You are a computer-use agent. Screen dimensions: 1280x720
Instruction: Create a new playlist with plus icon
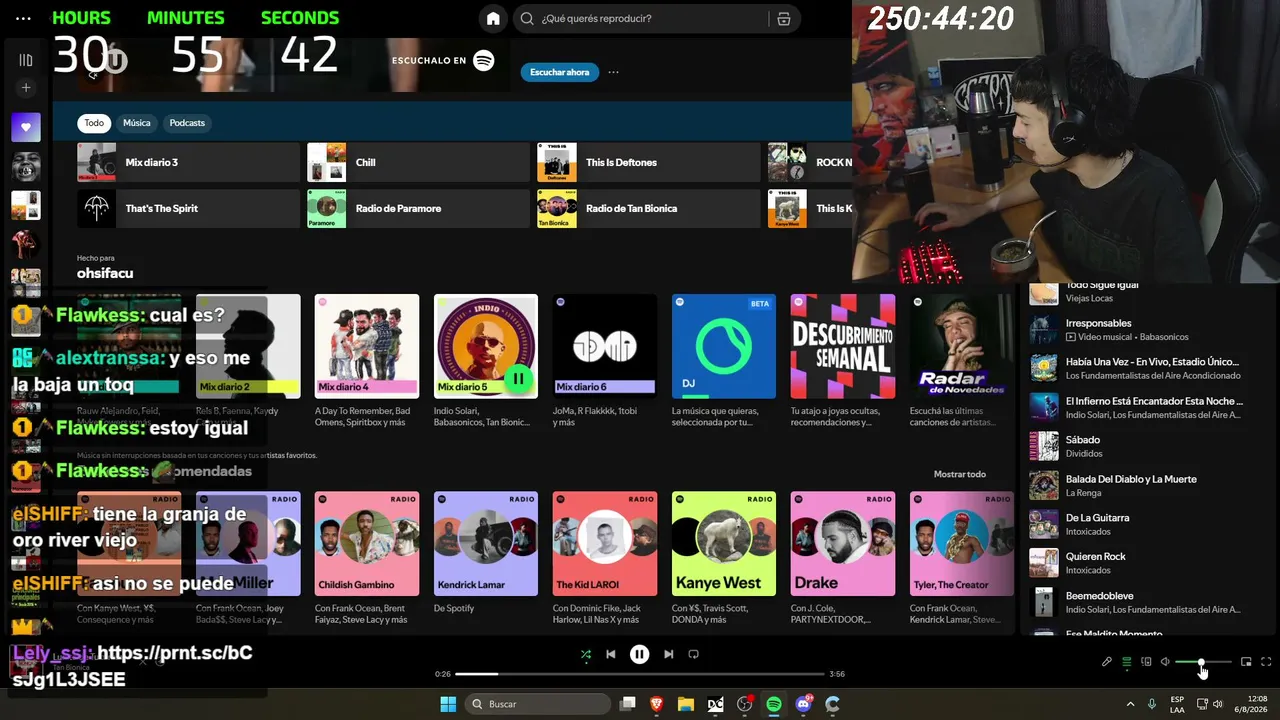pyautogui.click(x=26, y=88)
